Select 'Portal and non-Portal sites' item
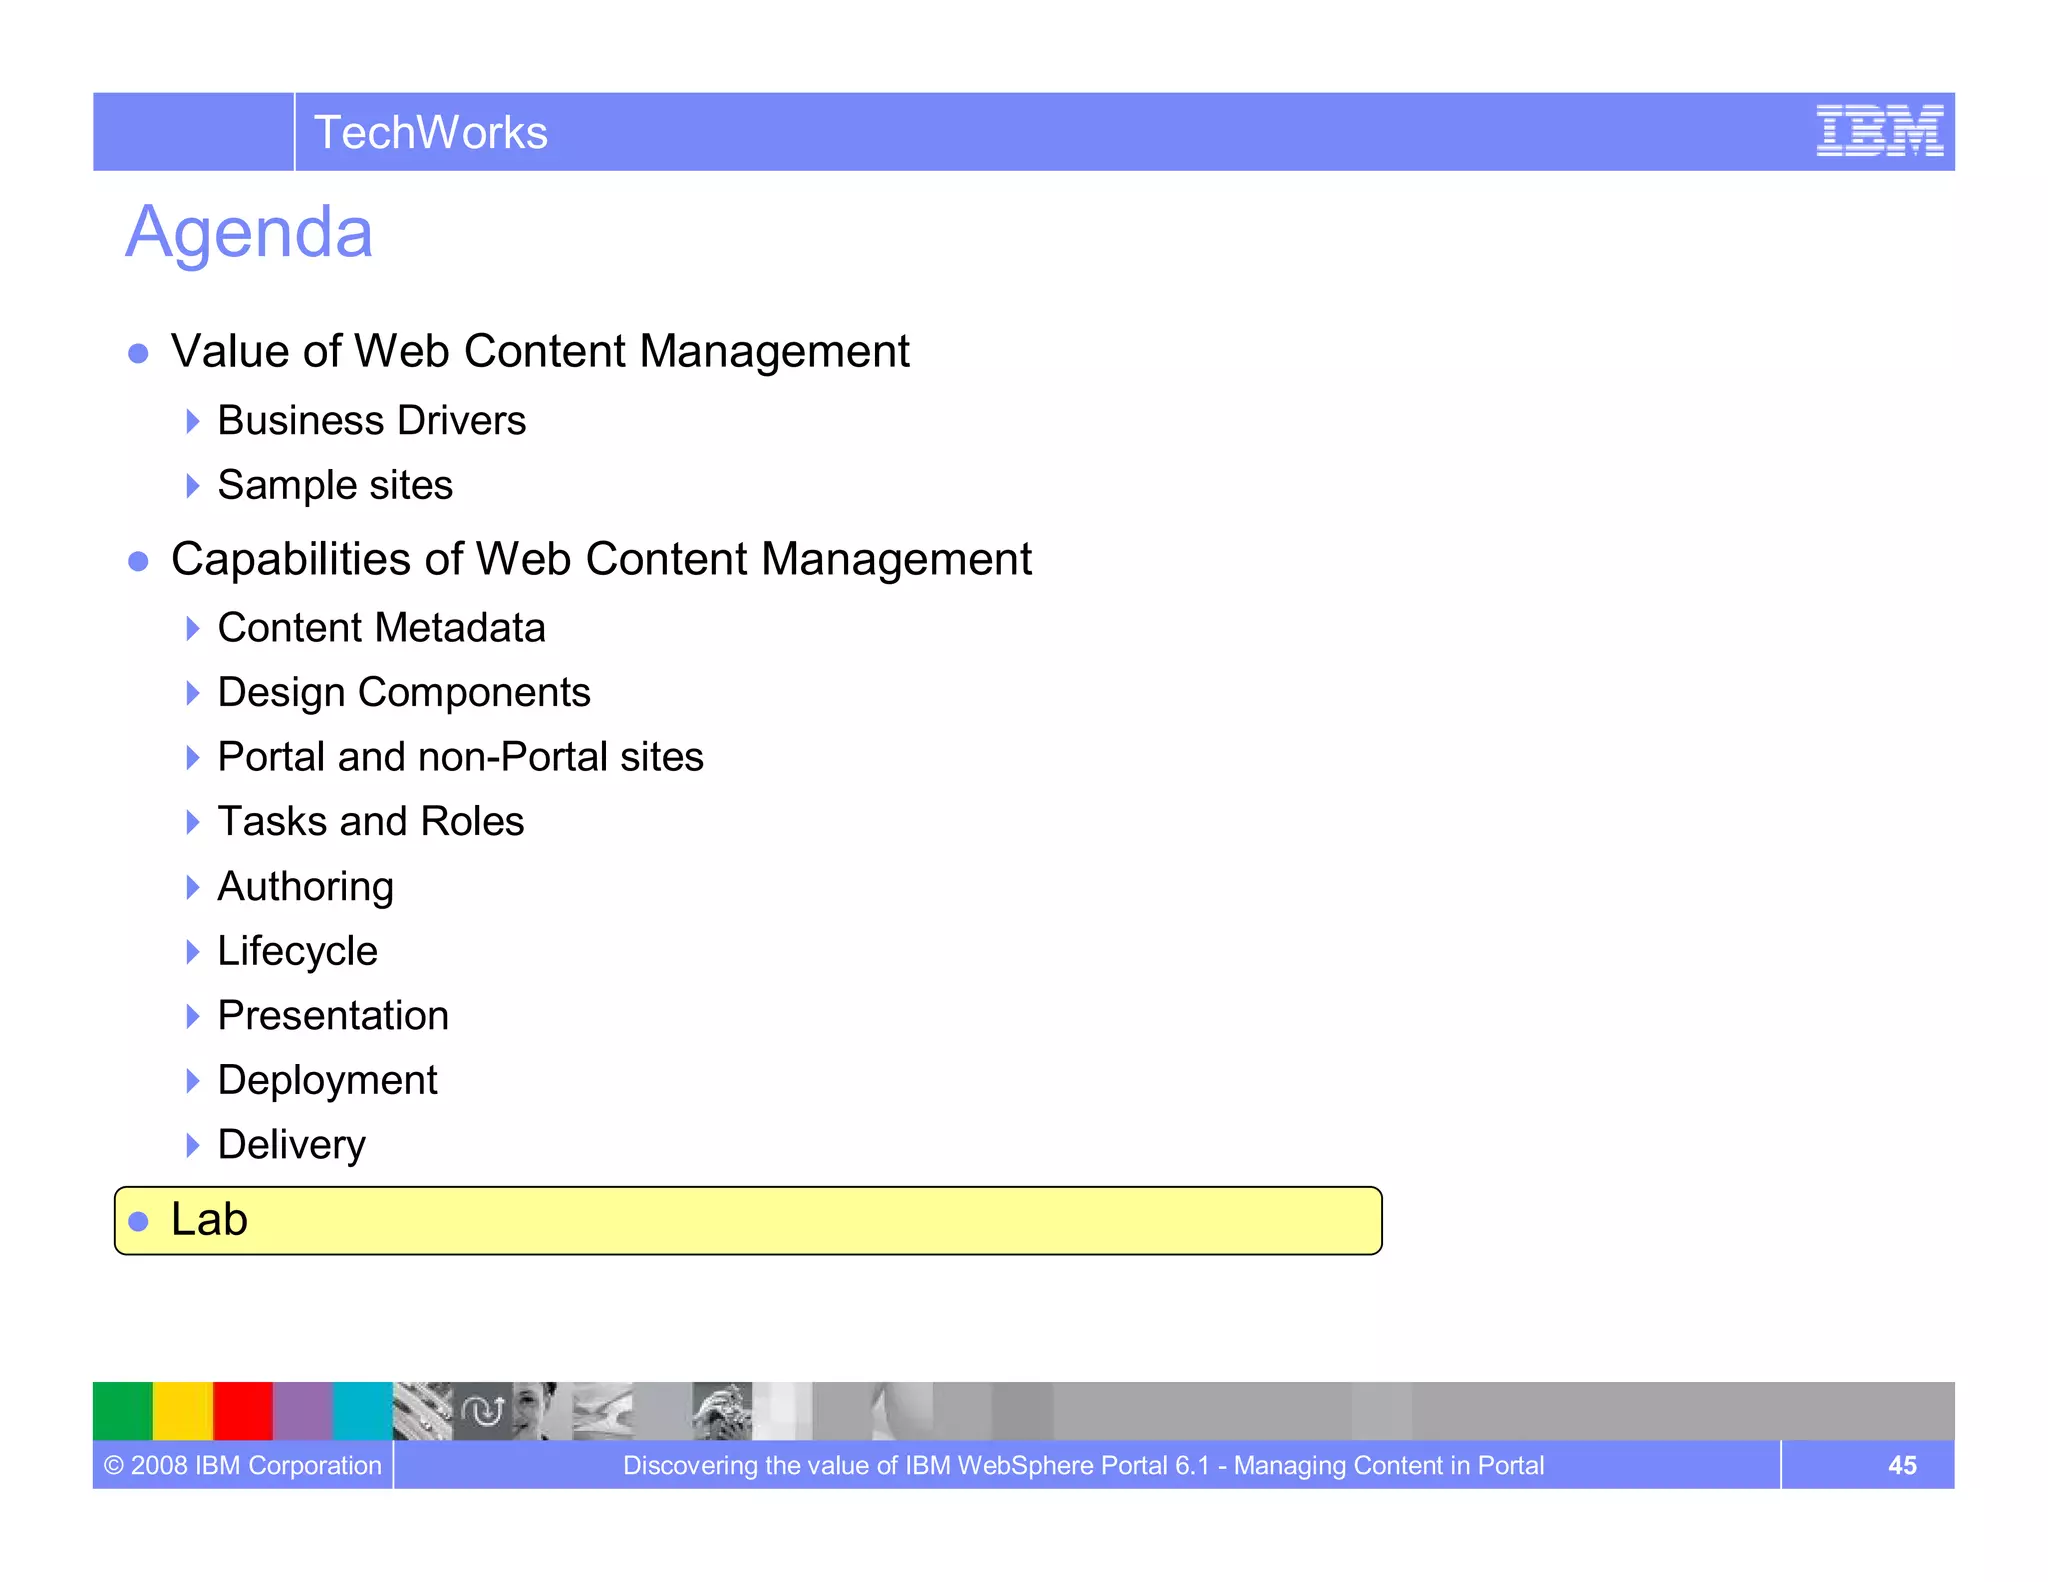 pyautogui.click(x=460, y=758)
